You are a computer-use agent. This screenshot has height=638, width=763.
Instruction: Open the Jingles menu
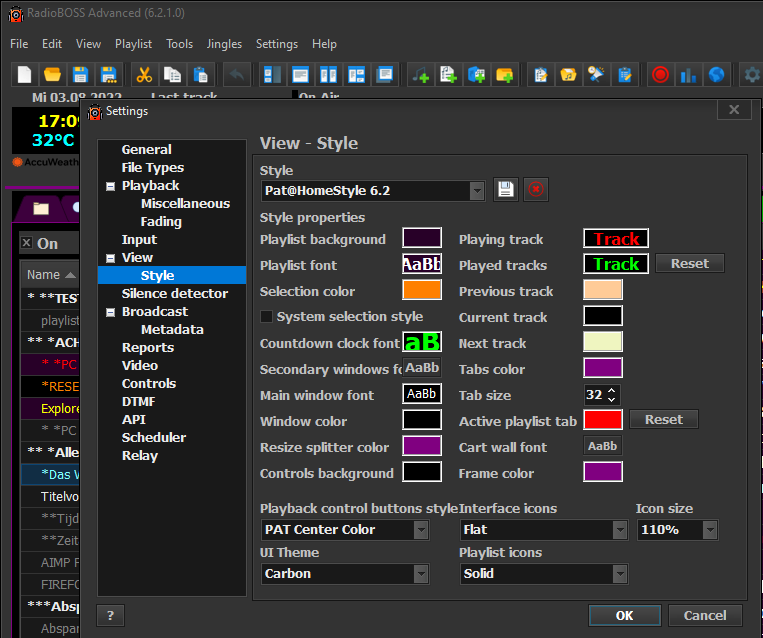pyautogui.click(x=224, y=44)
